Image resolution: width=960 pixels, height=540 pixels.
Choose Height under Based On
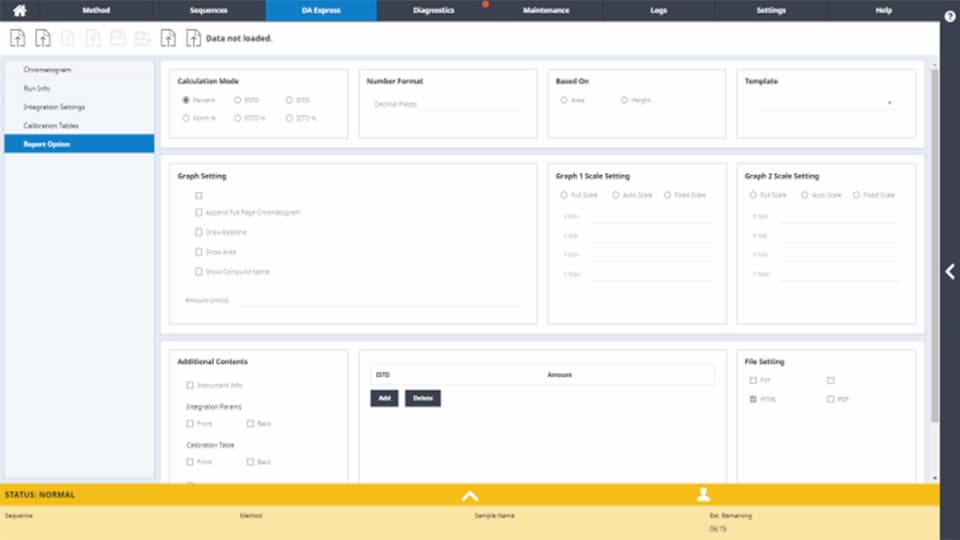pyautogui.click(x=624, y=100)
